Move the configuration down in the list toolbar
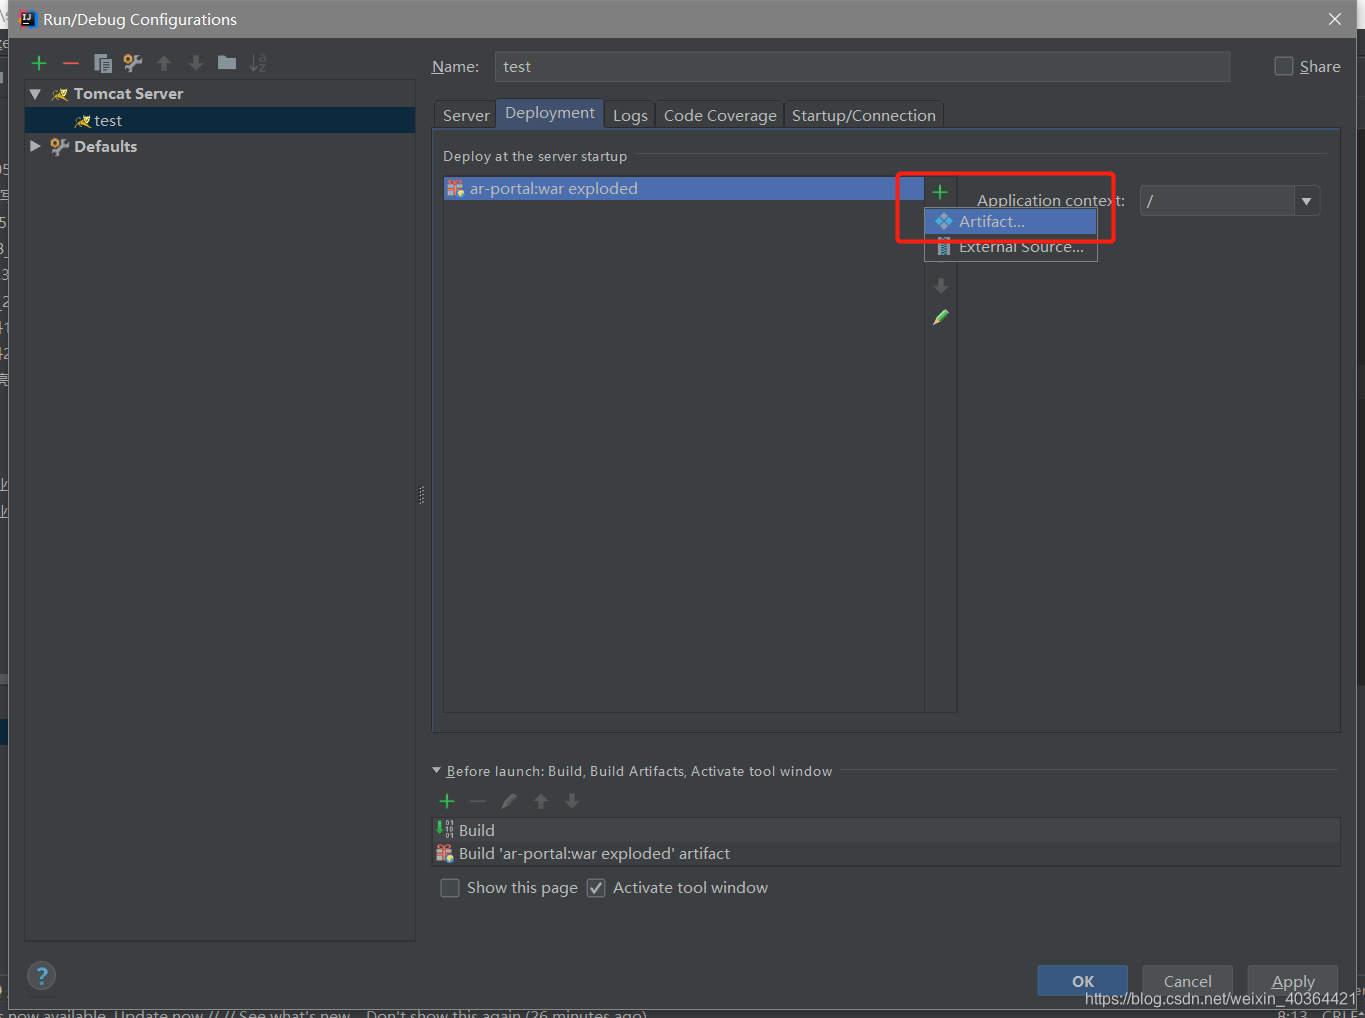Image resolution: width=1365 pixels, height=1018 pixels. tap(196, 63)
